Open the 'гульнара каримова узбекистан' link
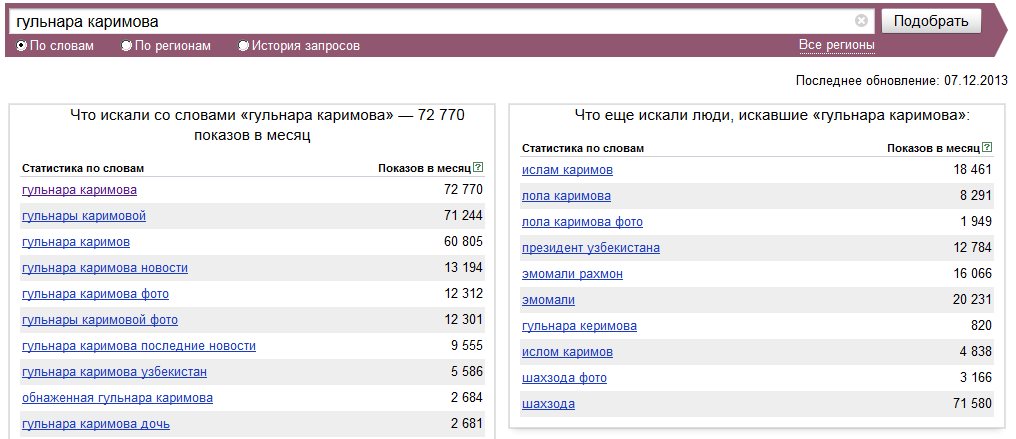 tap(115, 372)
